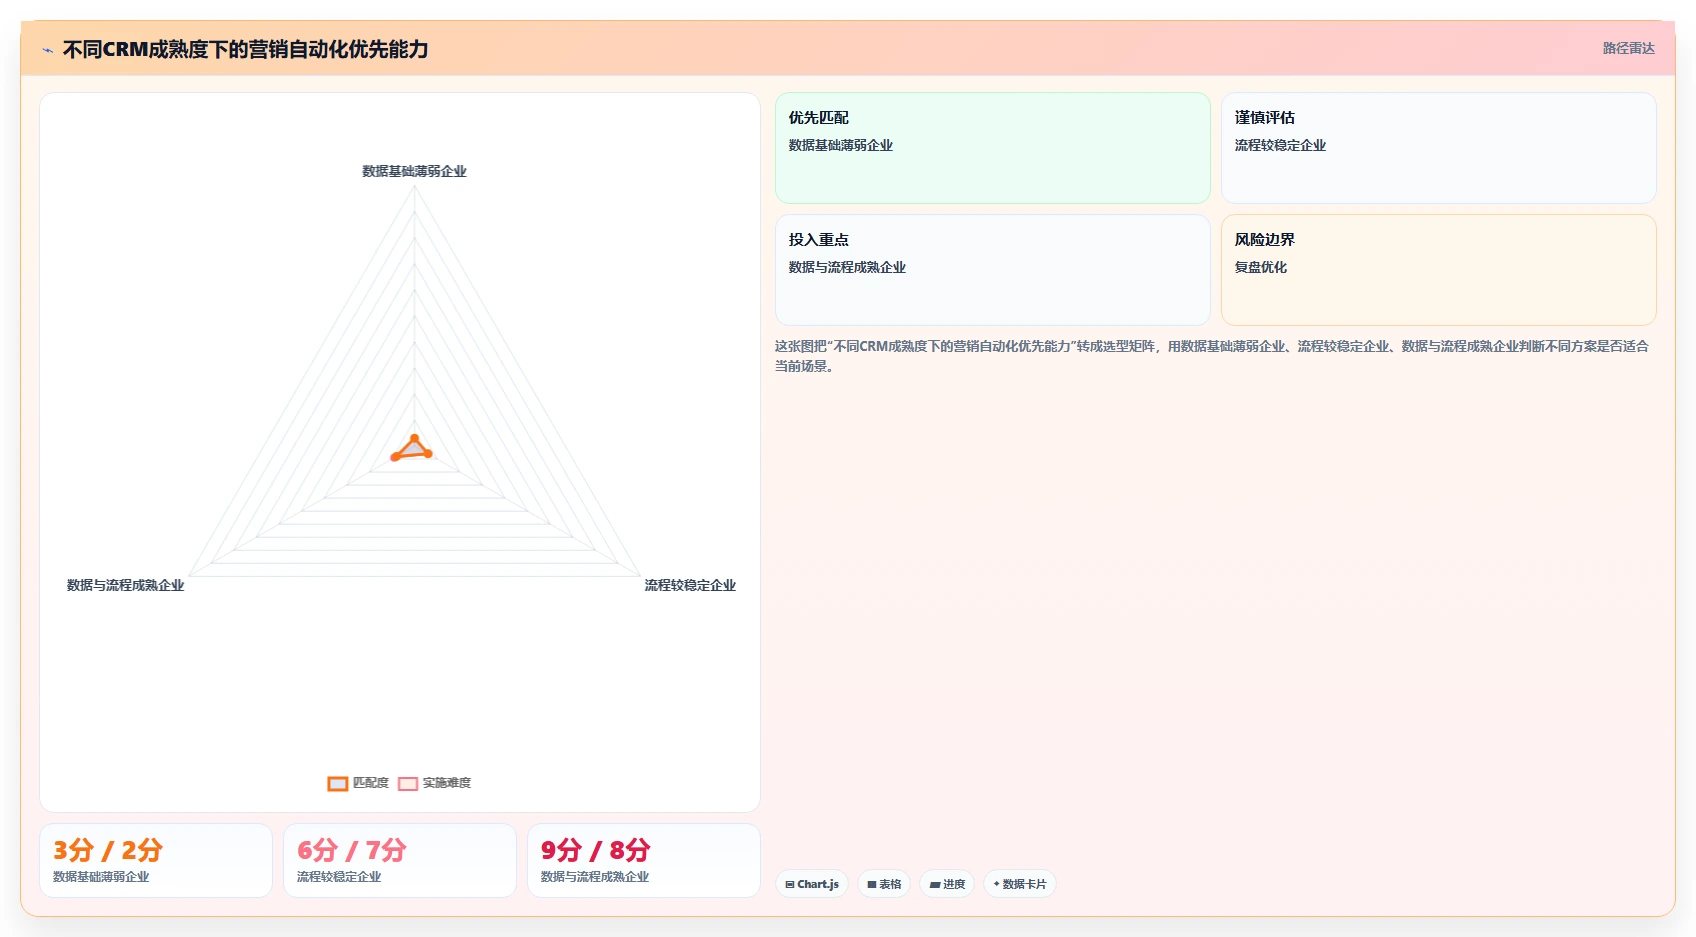Toggle the 实施难度 legend swatch
1696x937 pixels.
(x=408, y=784)
